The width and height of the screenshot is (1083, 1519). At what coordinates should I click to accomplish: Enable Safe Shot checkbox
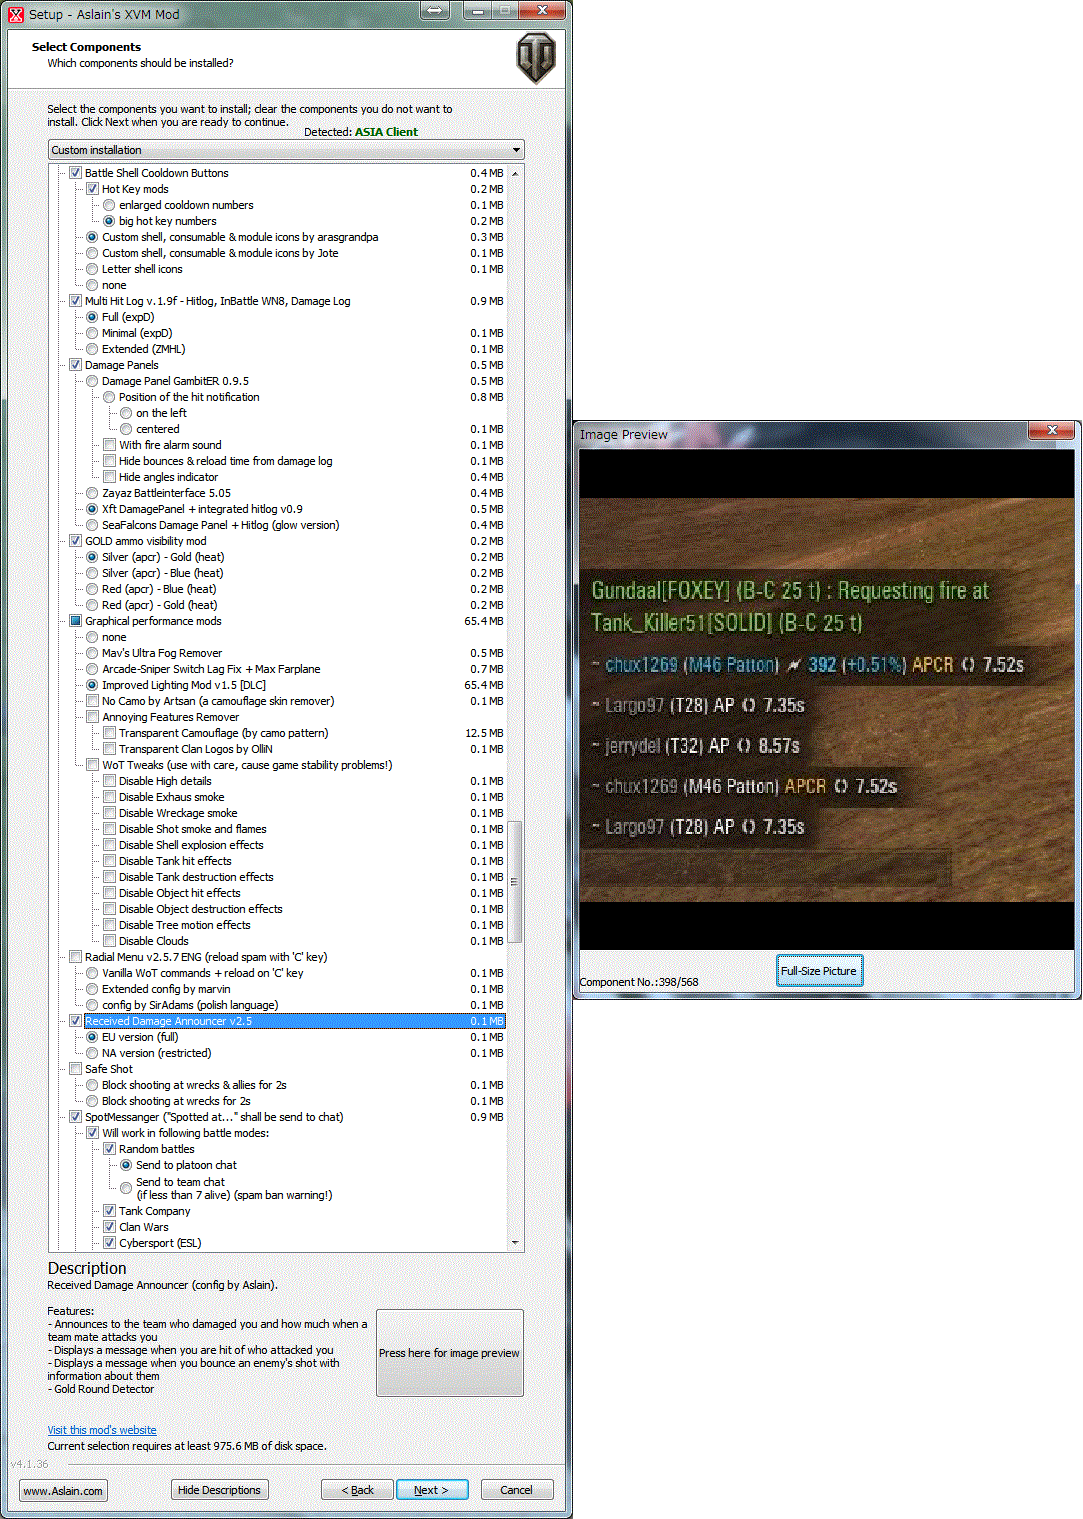(75, 1069)
